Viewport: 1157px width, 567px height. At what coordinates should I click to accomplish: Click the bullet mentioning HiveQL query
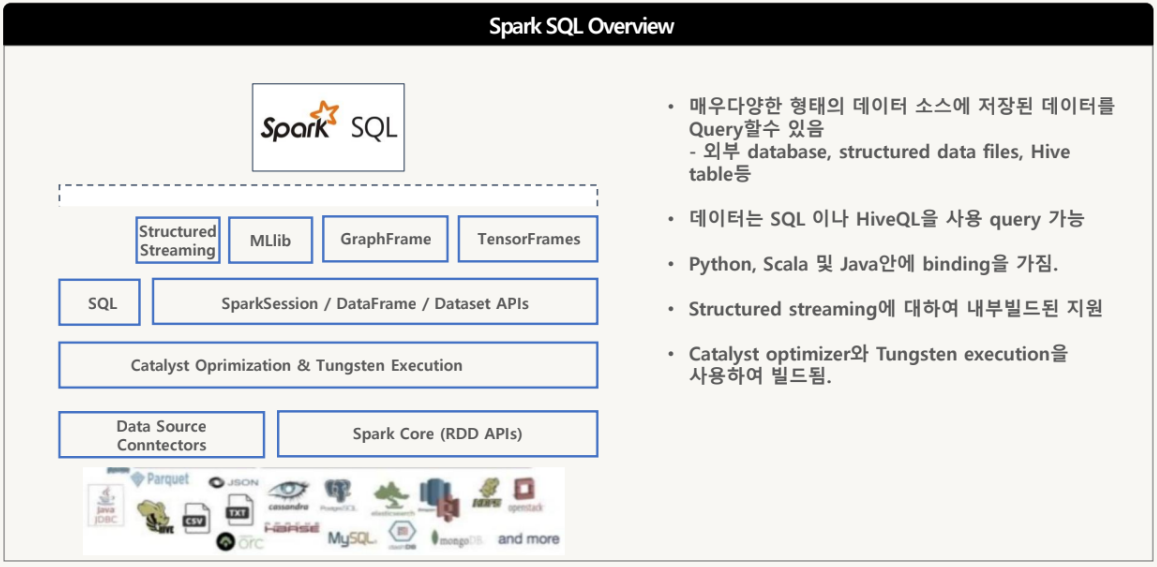(888, 220)
